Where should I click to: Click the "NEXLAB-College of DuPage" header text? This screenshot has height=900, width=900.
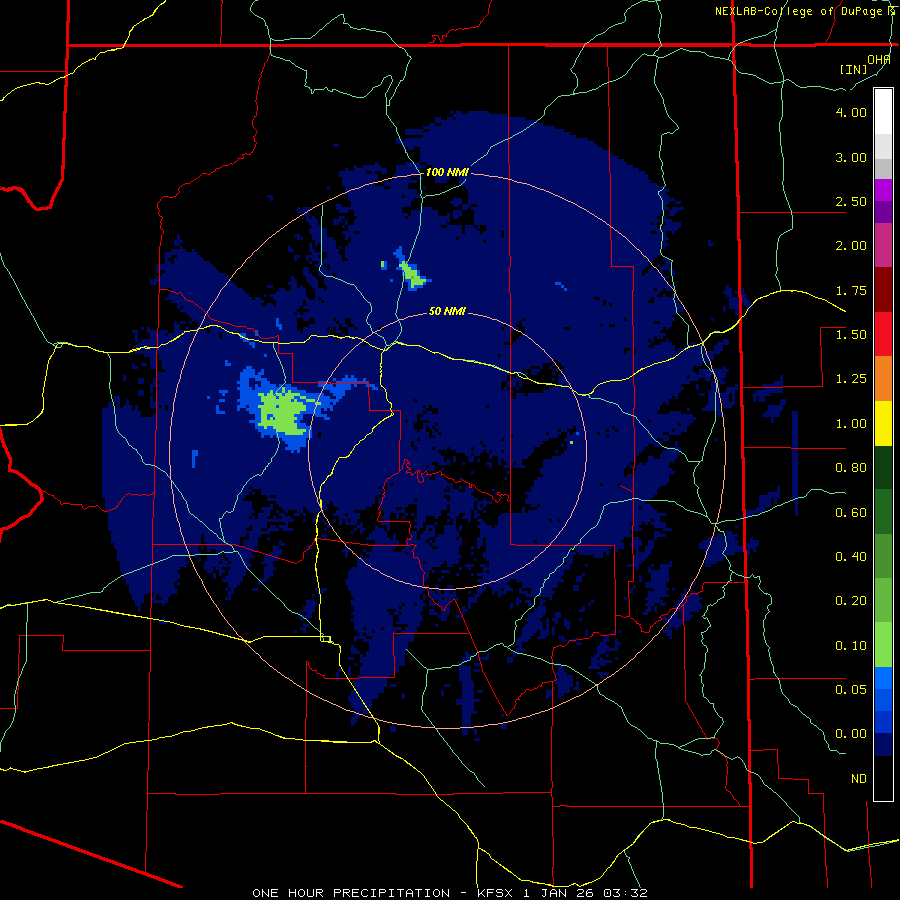tap(798, 11)
